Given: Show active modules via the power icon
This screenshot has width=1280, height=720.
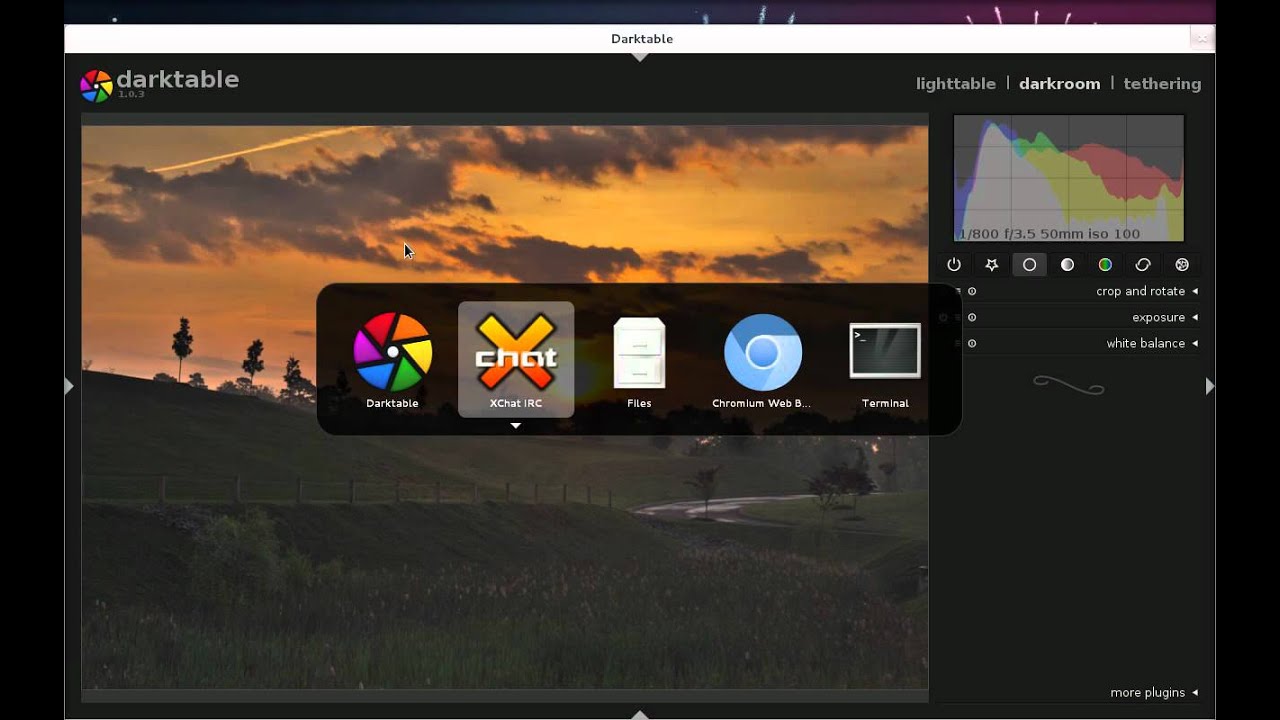Looking at the screenshot, I should (953, 265).
